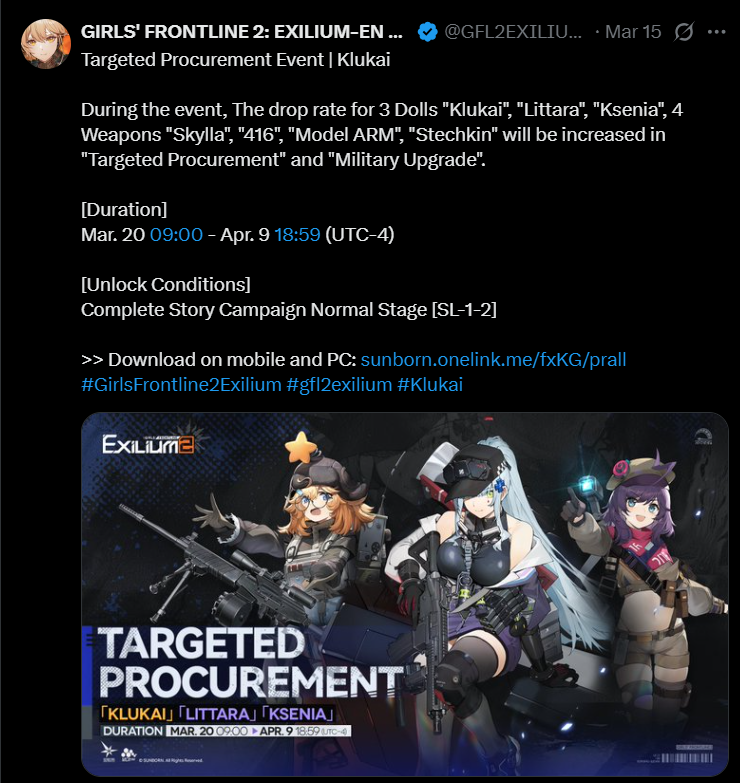Open sunborn.onelink.me download link

click(x=493, y=360)
